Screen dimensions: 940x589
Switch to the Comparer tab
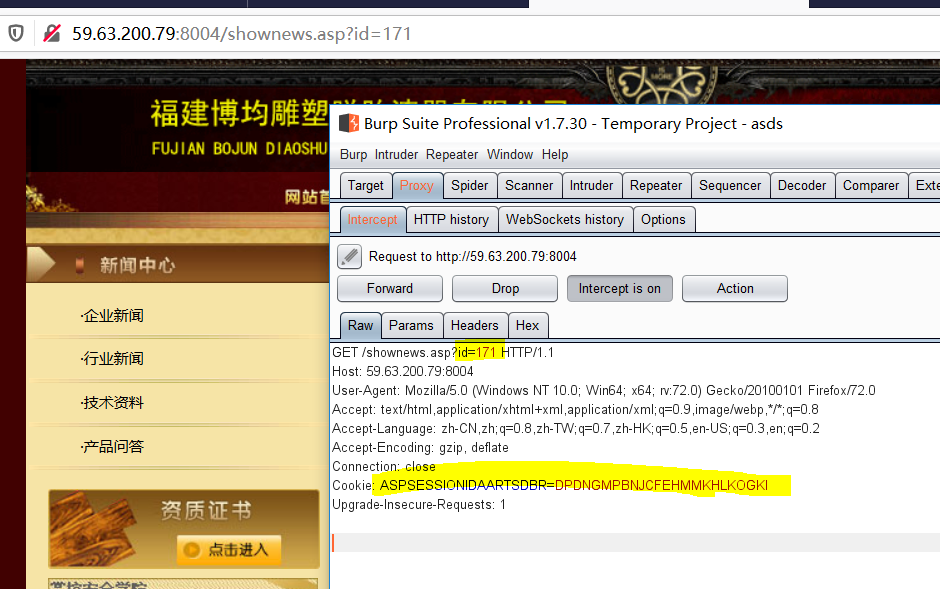click(871, 186)
